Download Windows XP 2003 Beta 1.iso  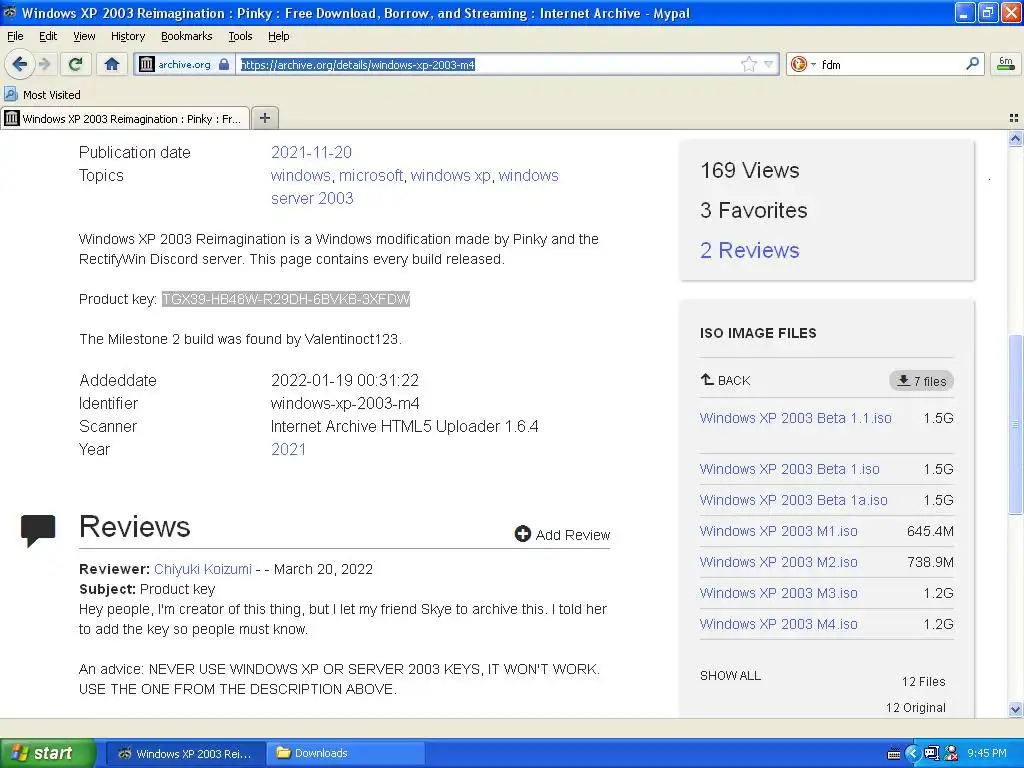pyautogui.click(x=789, y=469)
